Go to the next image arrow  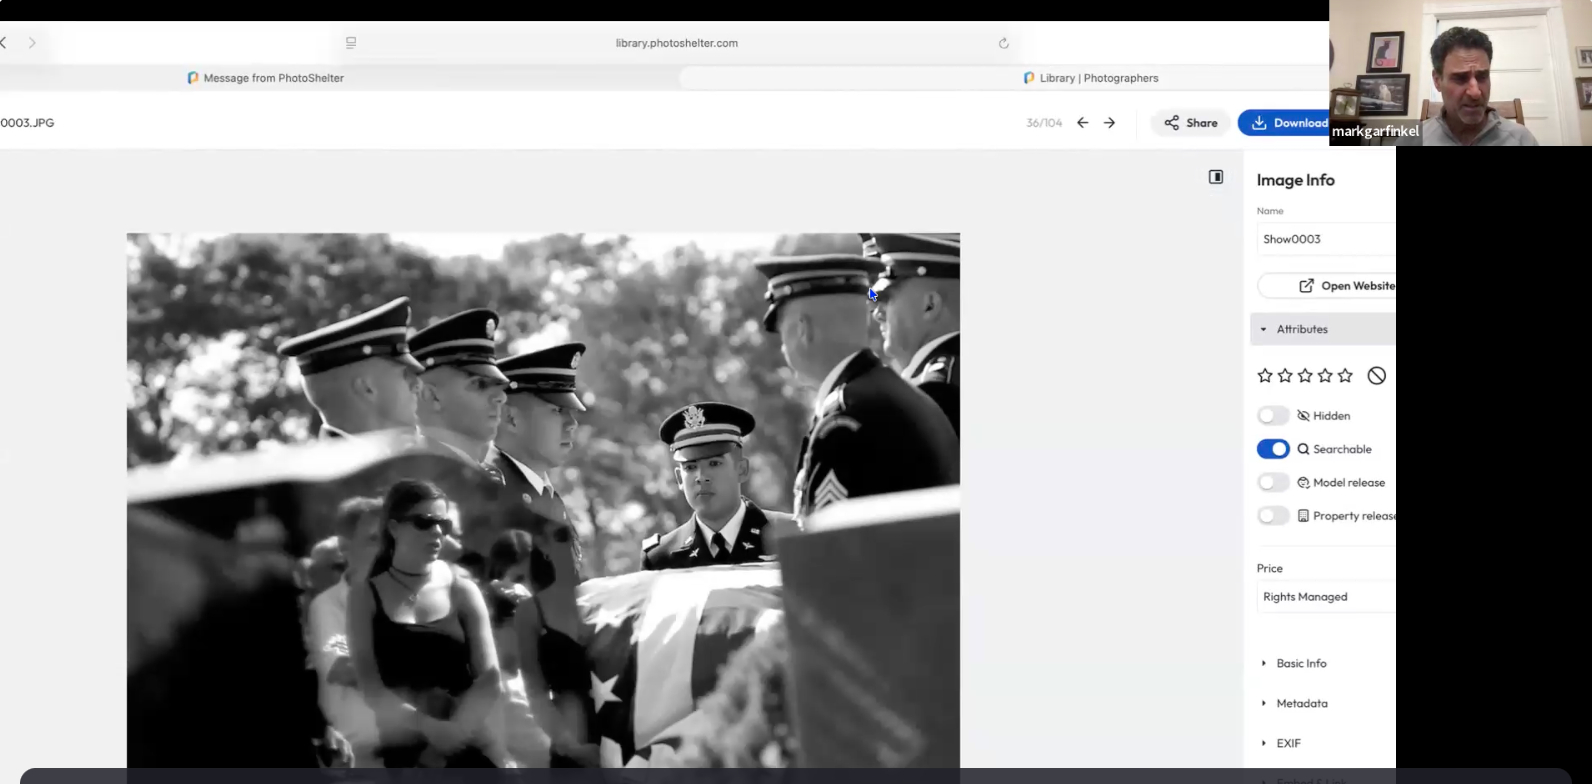[1109, 123]
